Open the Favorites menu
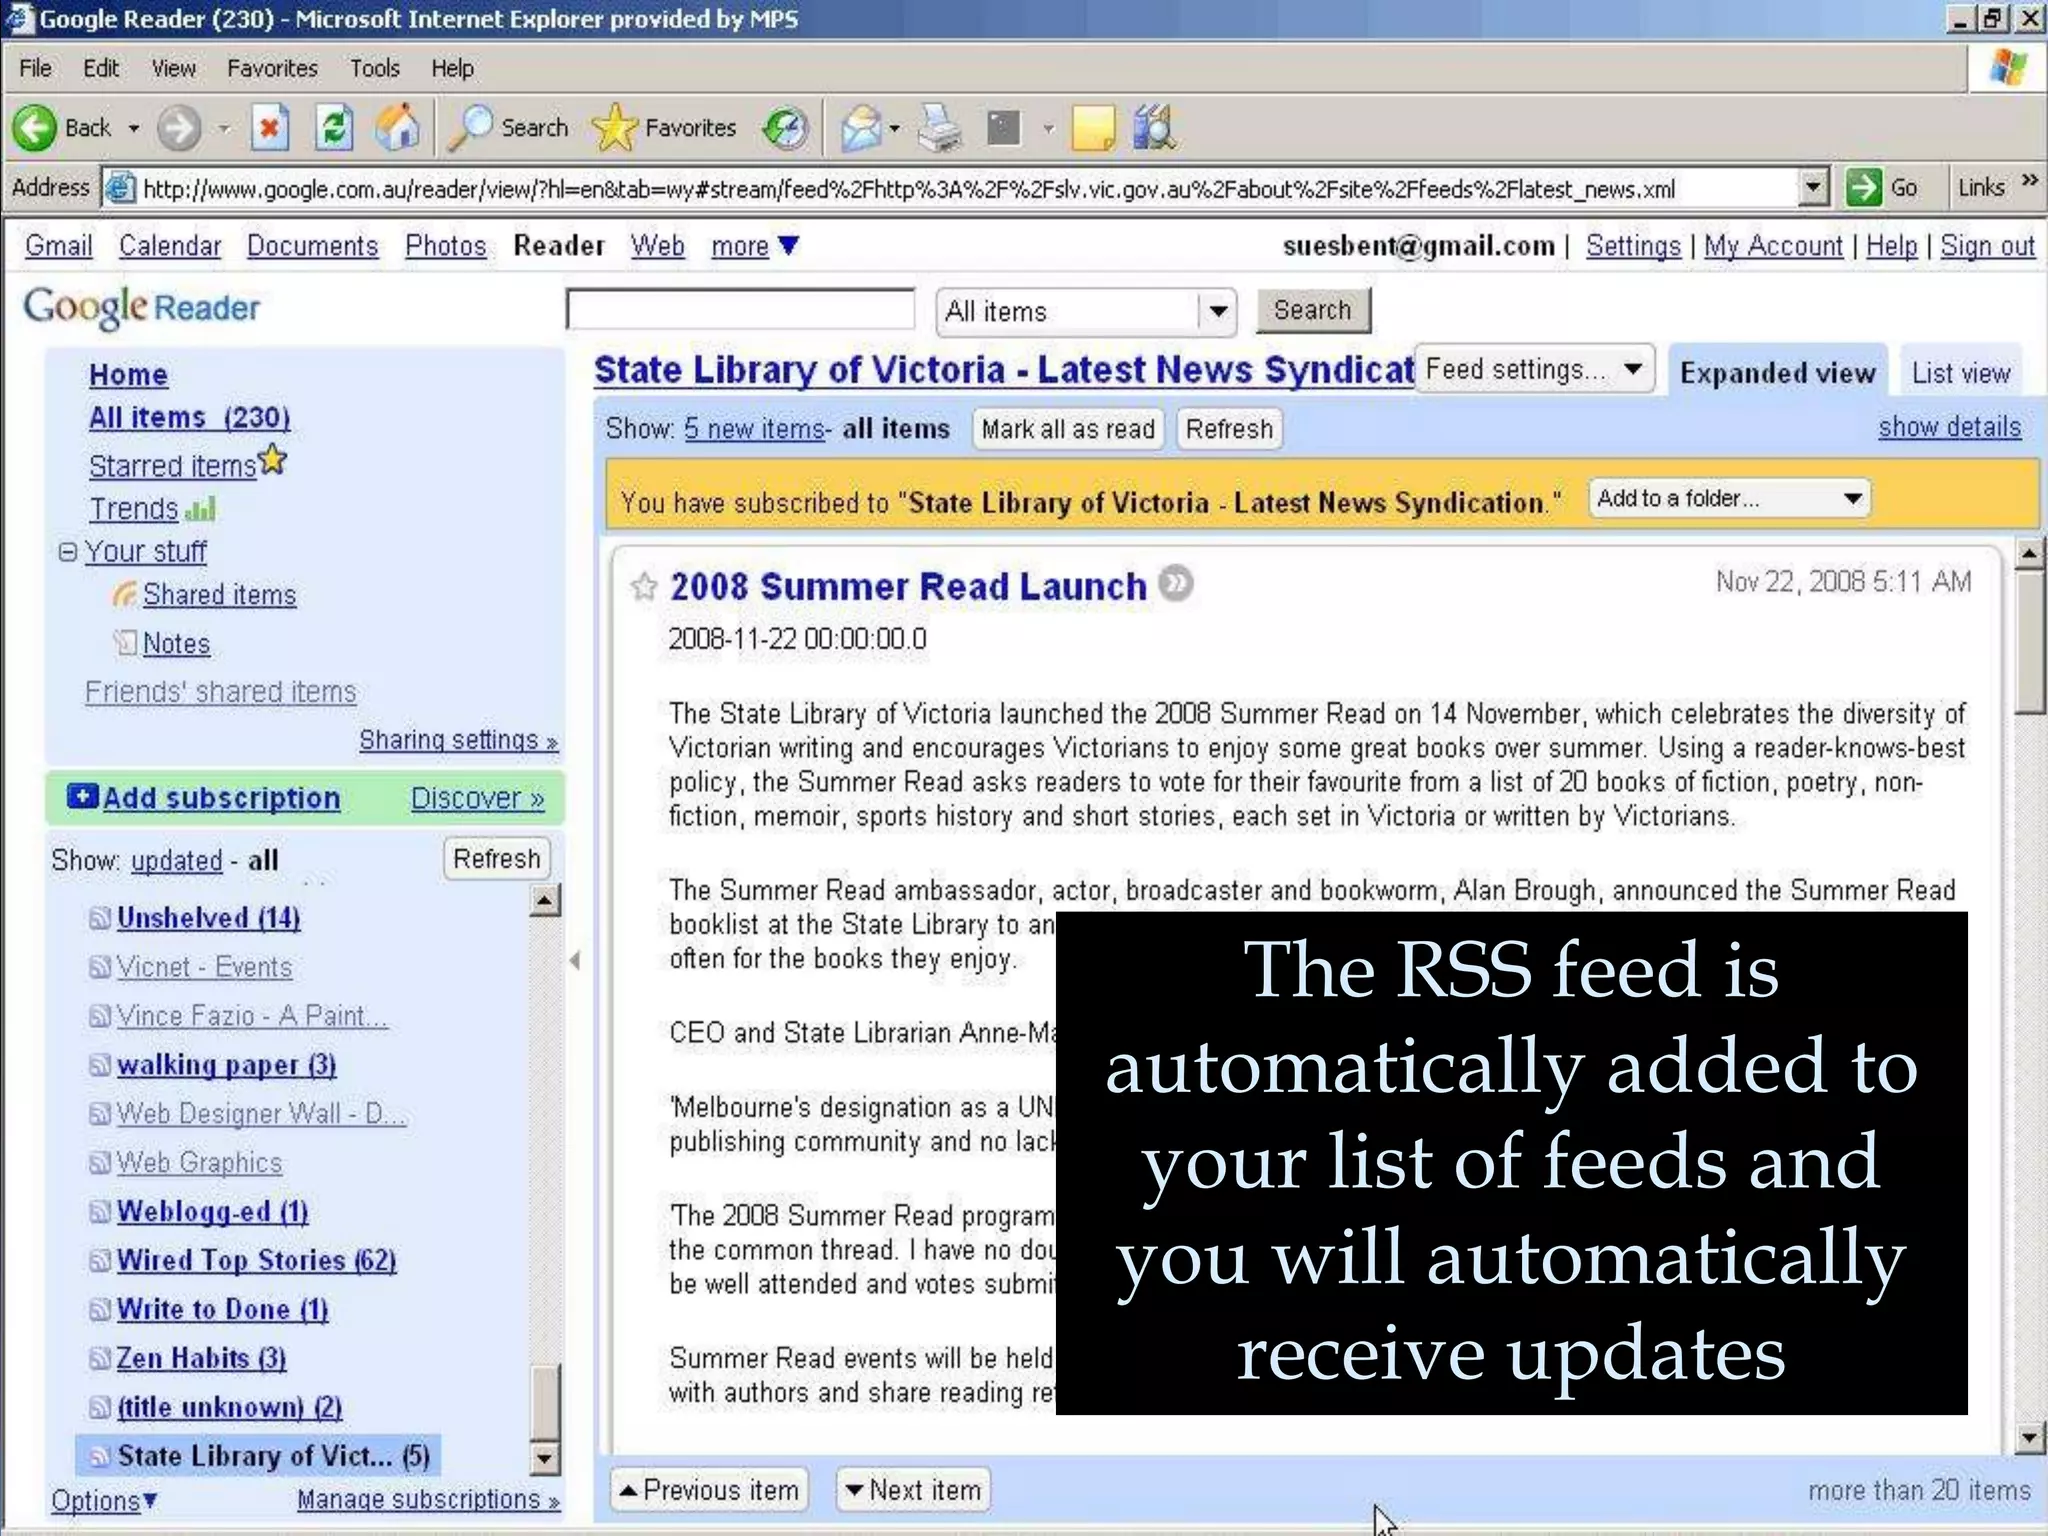2048x1536 pixels. pyautogui.click(x=272, y=68)
